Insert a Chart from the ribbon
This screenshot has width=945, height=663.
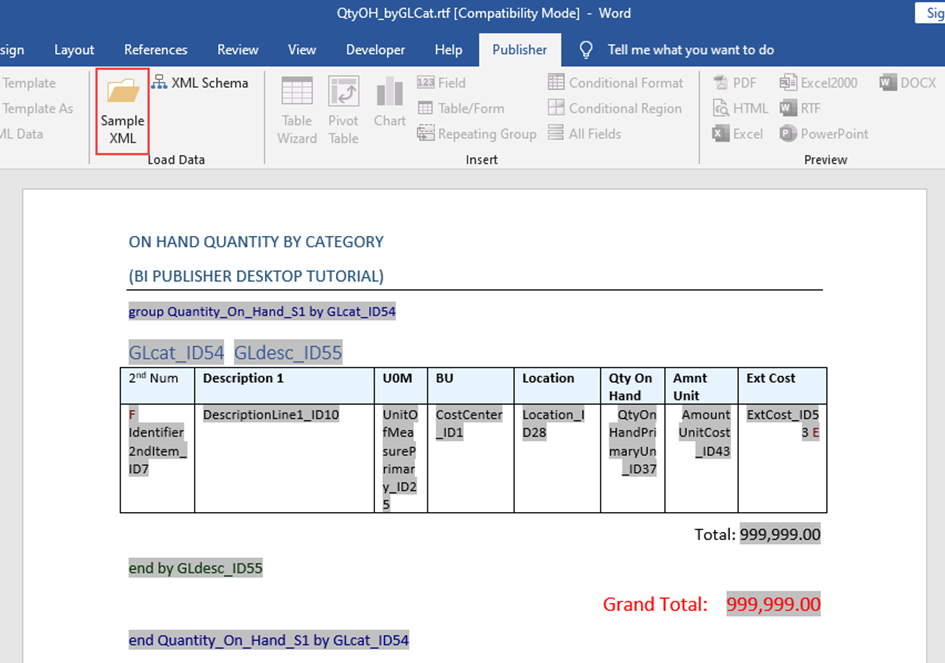390,102
